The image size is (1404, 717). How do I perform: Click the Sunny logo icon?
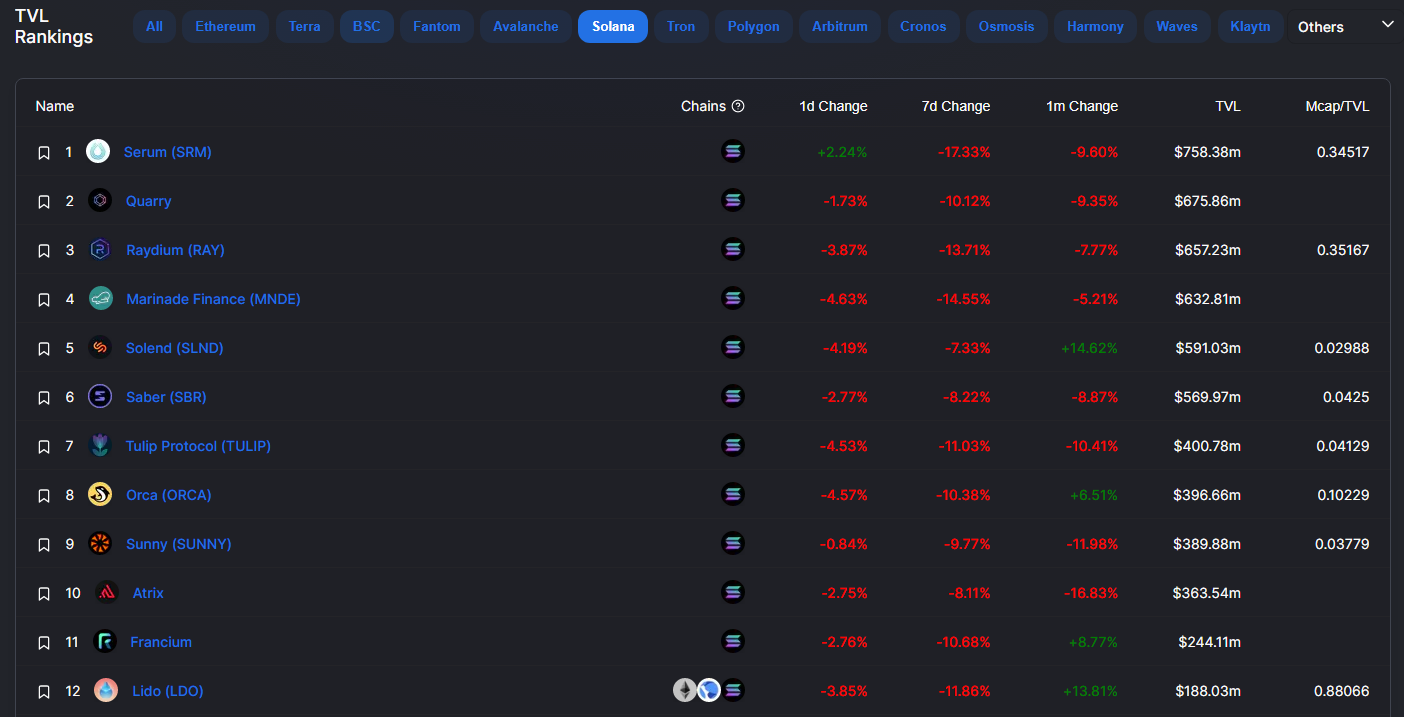point(100,544)
